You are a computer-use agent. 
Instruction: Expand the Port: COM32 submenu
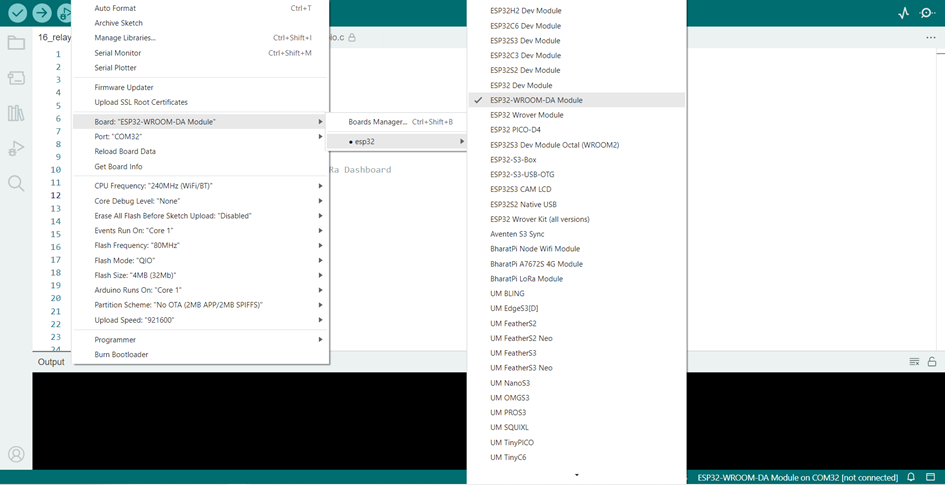[x=201, y=137]
